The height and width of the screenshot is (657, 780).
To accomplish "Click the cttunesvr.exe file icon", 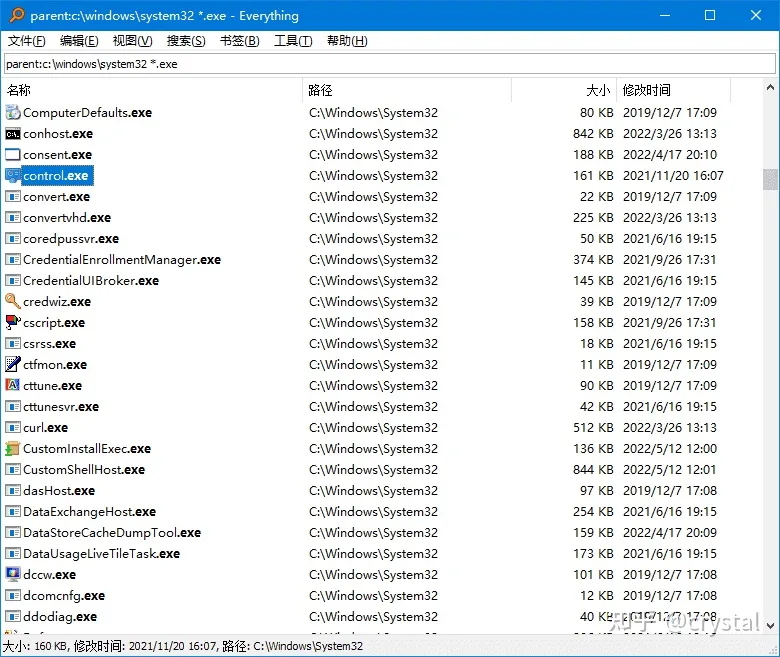I will 13,406.
